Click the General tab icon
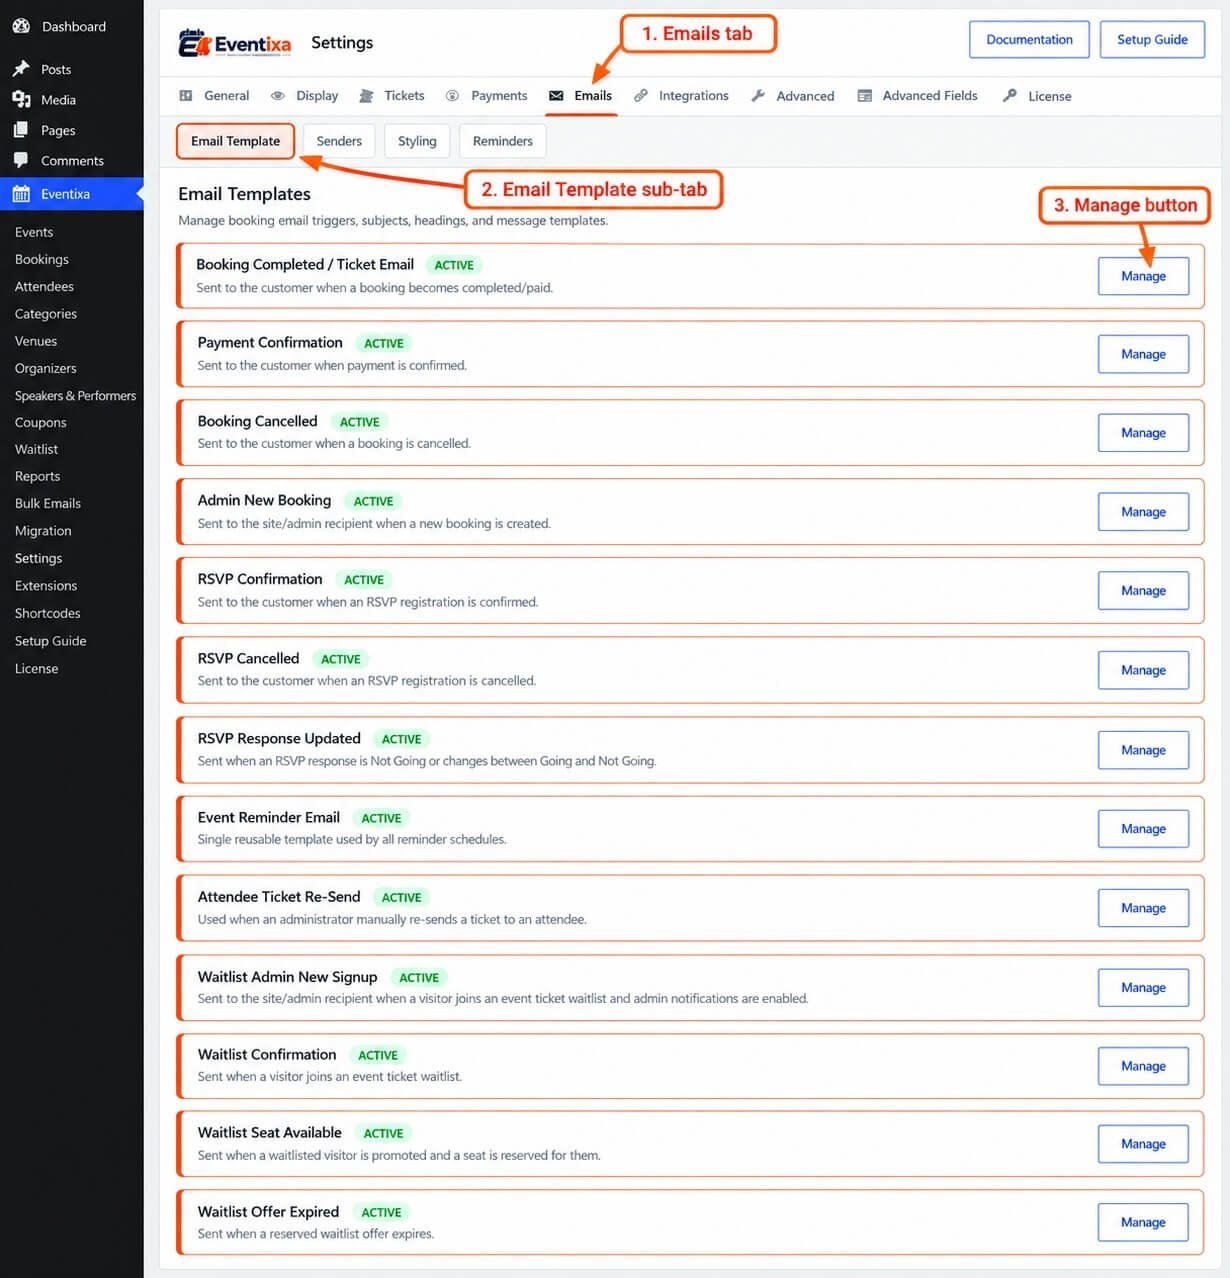 pos(186,96)
